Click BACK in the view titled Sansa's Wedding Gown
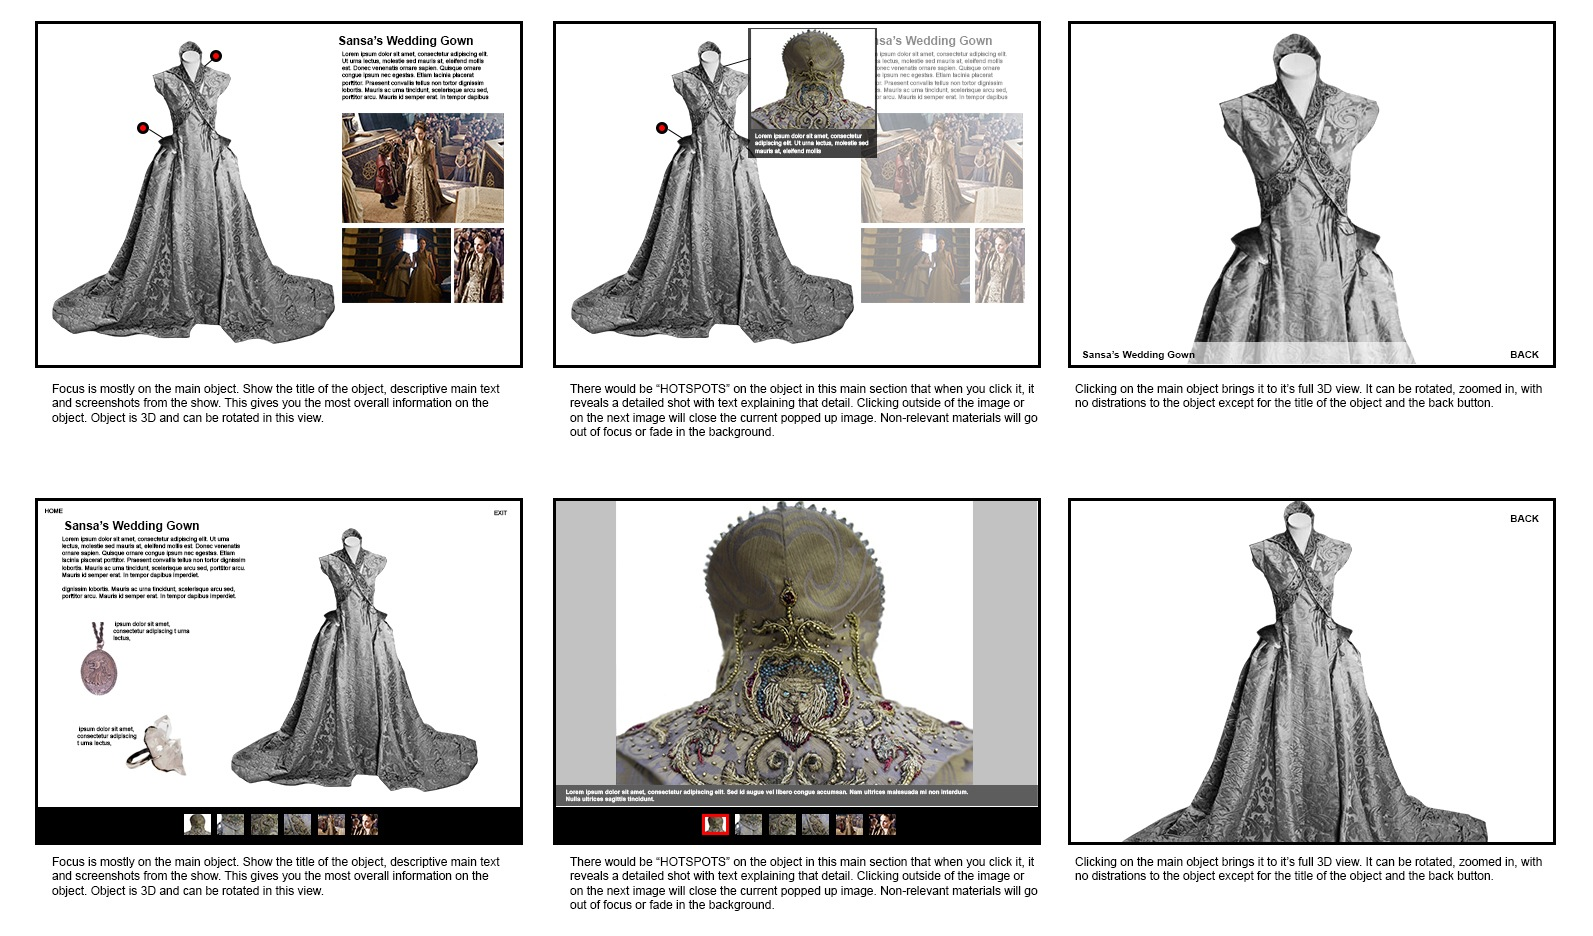The image size is (1593, 936). 1524,355
